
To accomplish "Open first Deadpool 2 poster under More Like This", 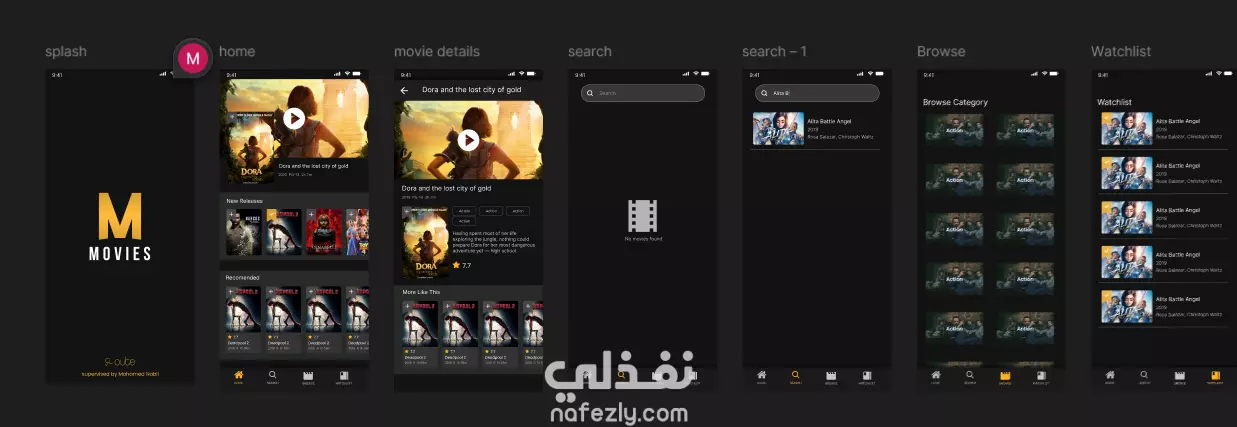I will point(420,322).
